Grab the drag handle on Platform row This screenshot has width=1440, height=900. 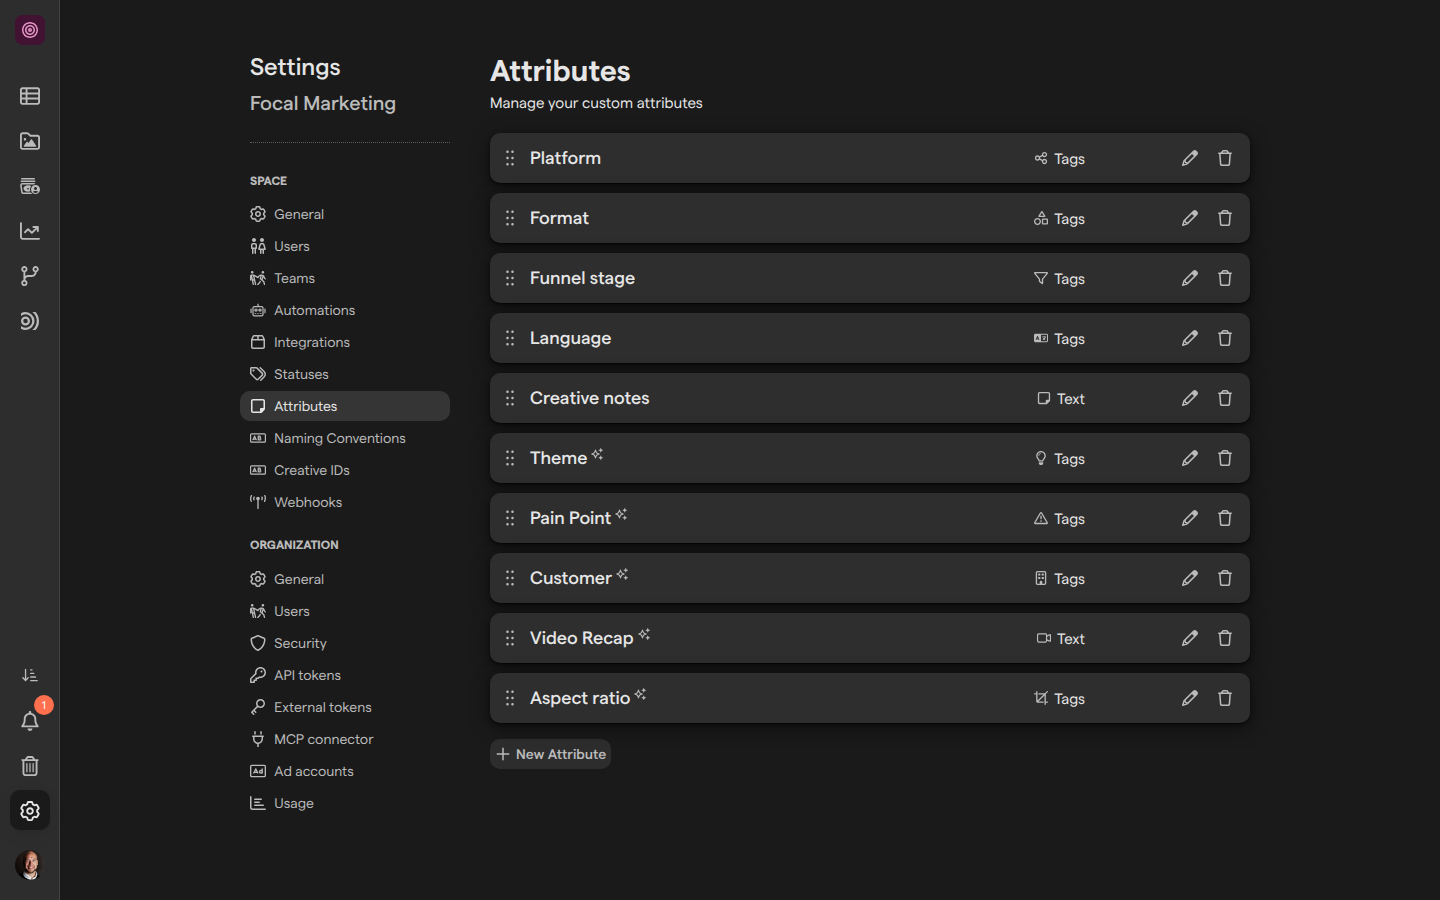coord(510,158)
